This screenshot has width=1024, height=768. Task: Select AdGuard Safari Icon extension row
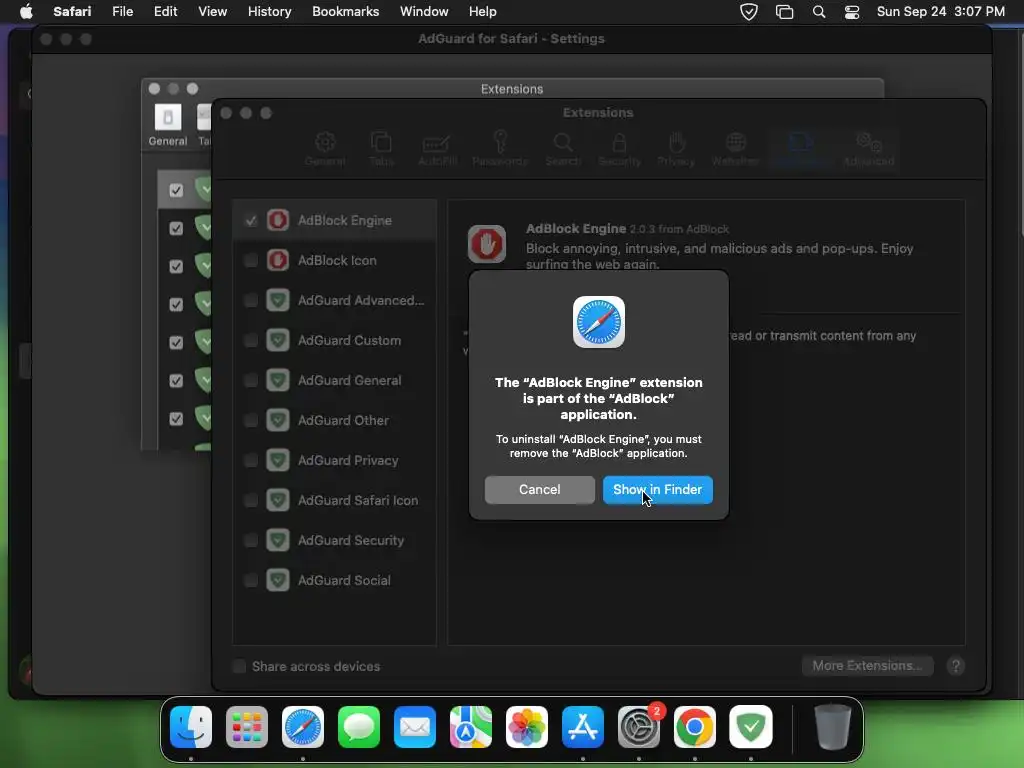point(334,500)
